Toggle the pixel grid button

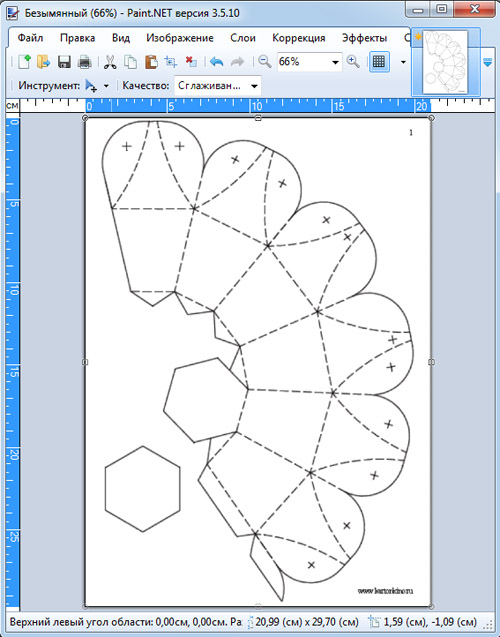[379, 62]
